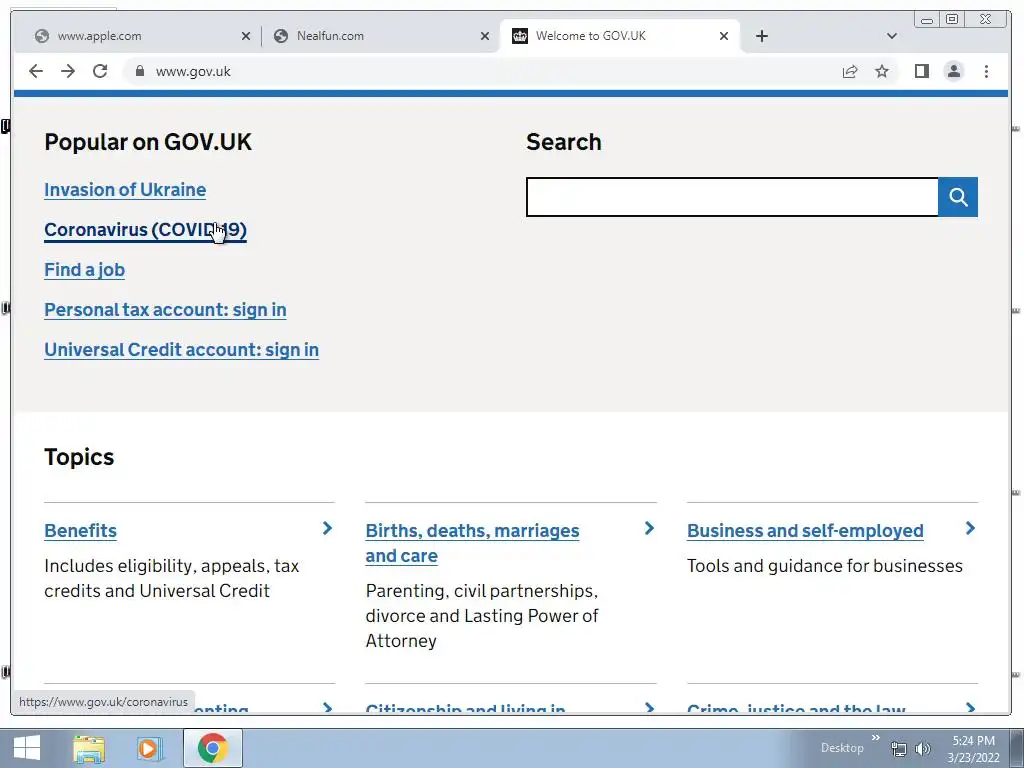Open Chrome's three-dot menu
The image size is (1024, 768).
point(986,71)
